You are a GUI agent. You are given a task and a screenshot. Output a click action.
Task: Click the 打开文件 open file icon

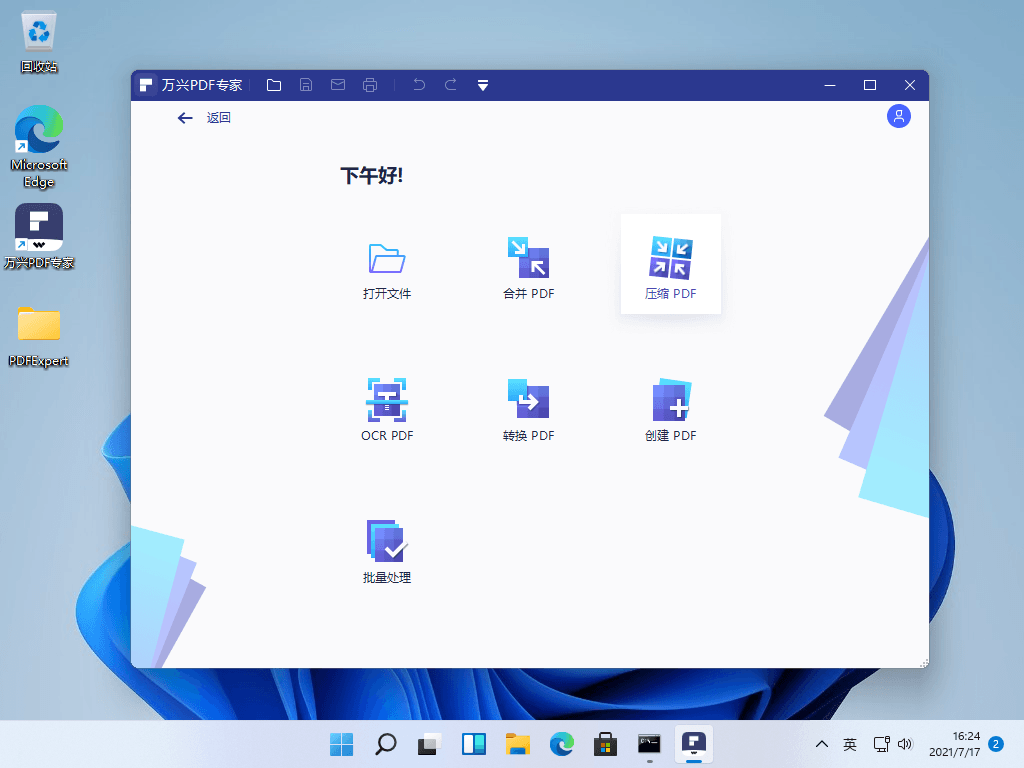click(x=387, y=259)
